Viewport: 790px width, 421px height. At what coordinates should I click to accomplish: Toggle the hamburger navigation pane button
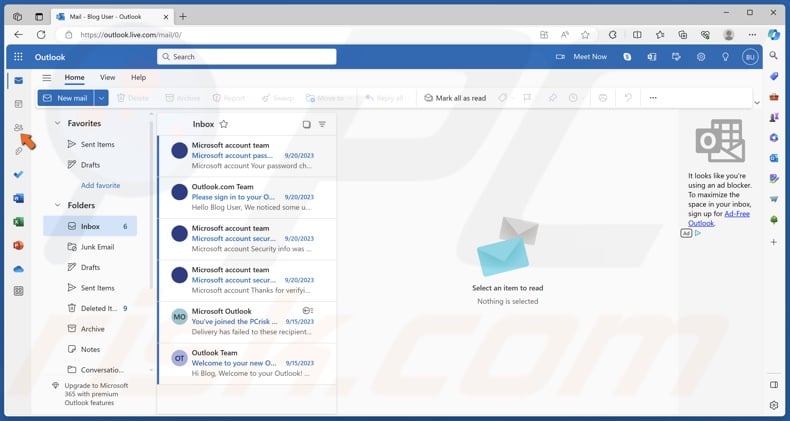(47, 78)
